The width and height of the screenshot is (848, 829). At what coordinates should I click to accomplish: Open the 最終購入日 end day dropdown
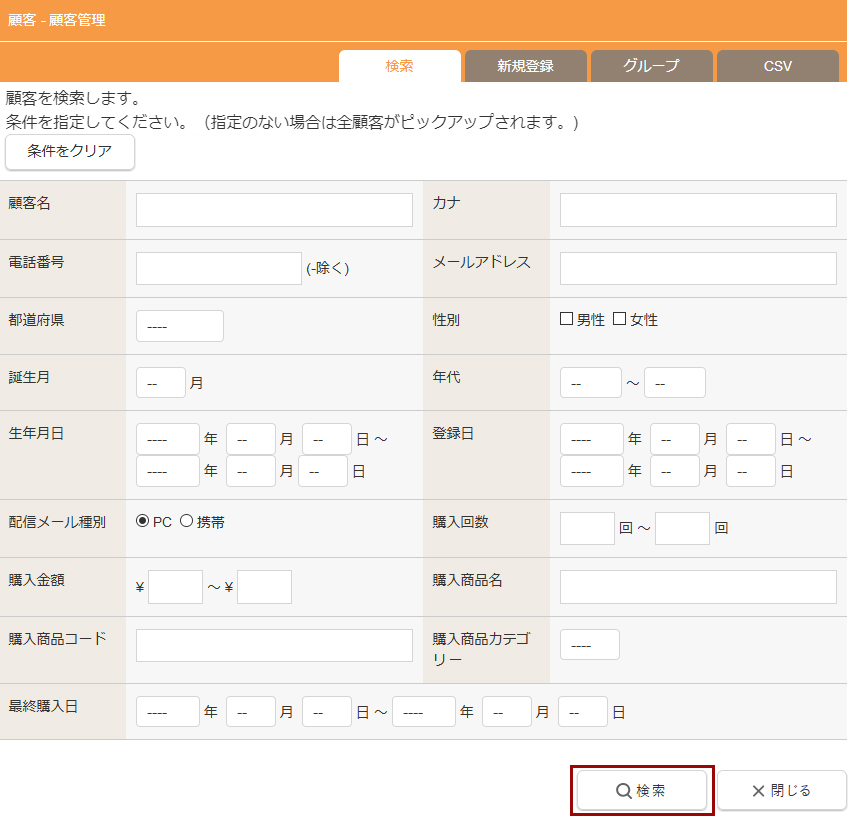583,712
